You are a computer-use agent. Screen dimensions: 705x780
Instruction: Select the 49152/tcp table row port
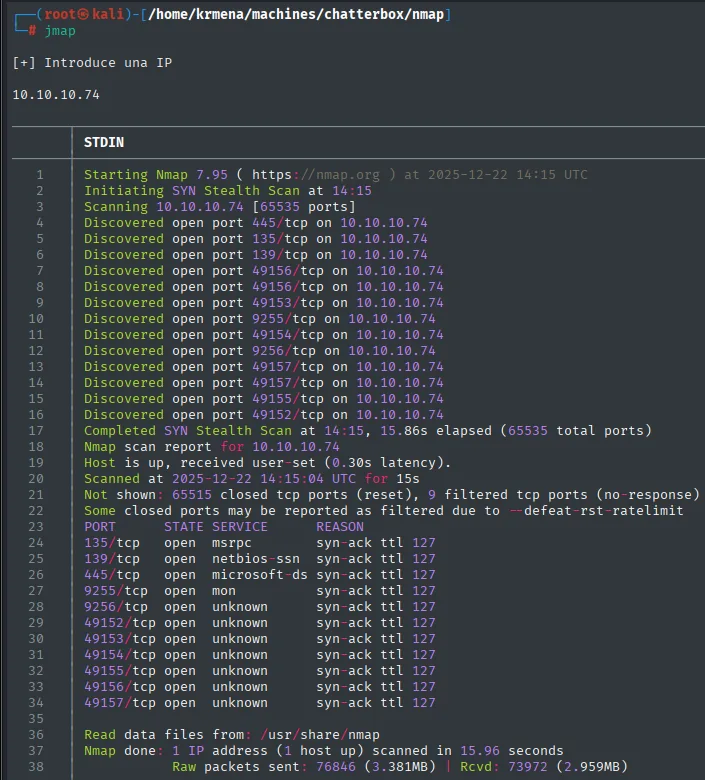(x=119, y=622)
